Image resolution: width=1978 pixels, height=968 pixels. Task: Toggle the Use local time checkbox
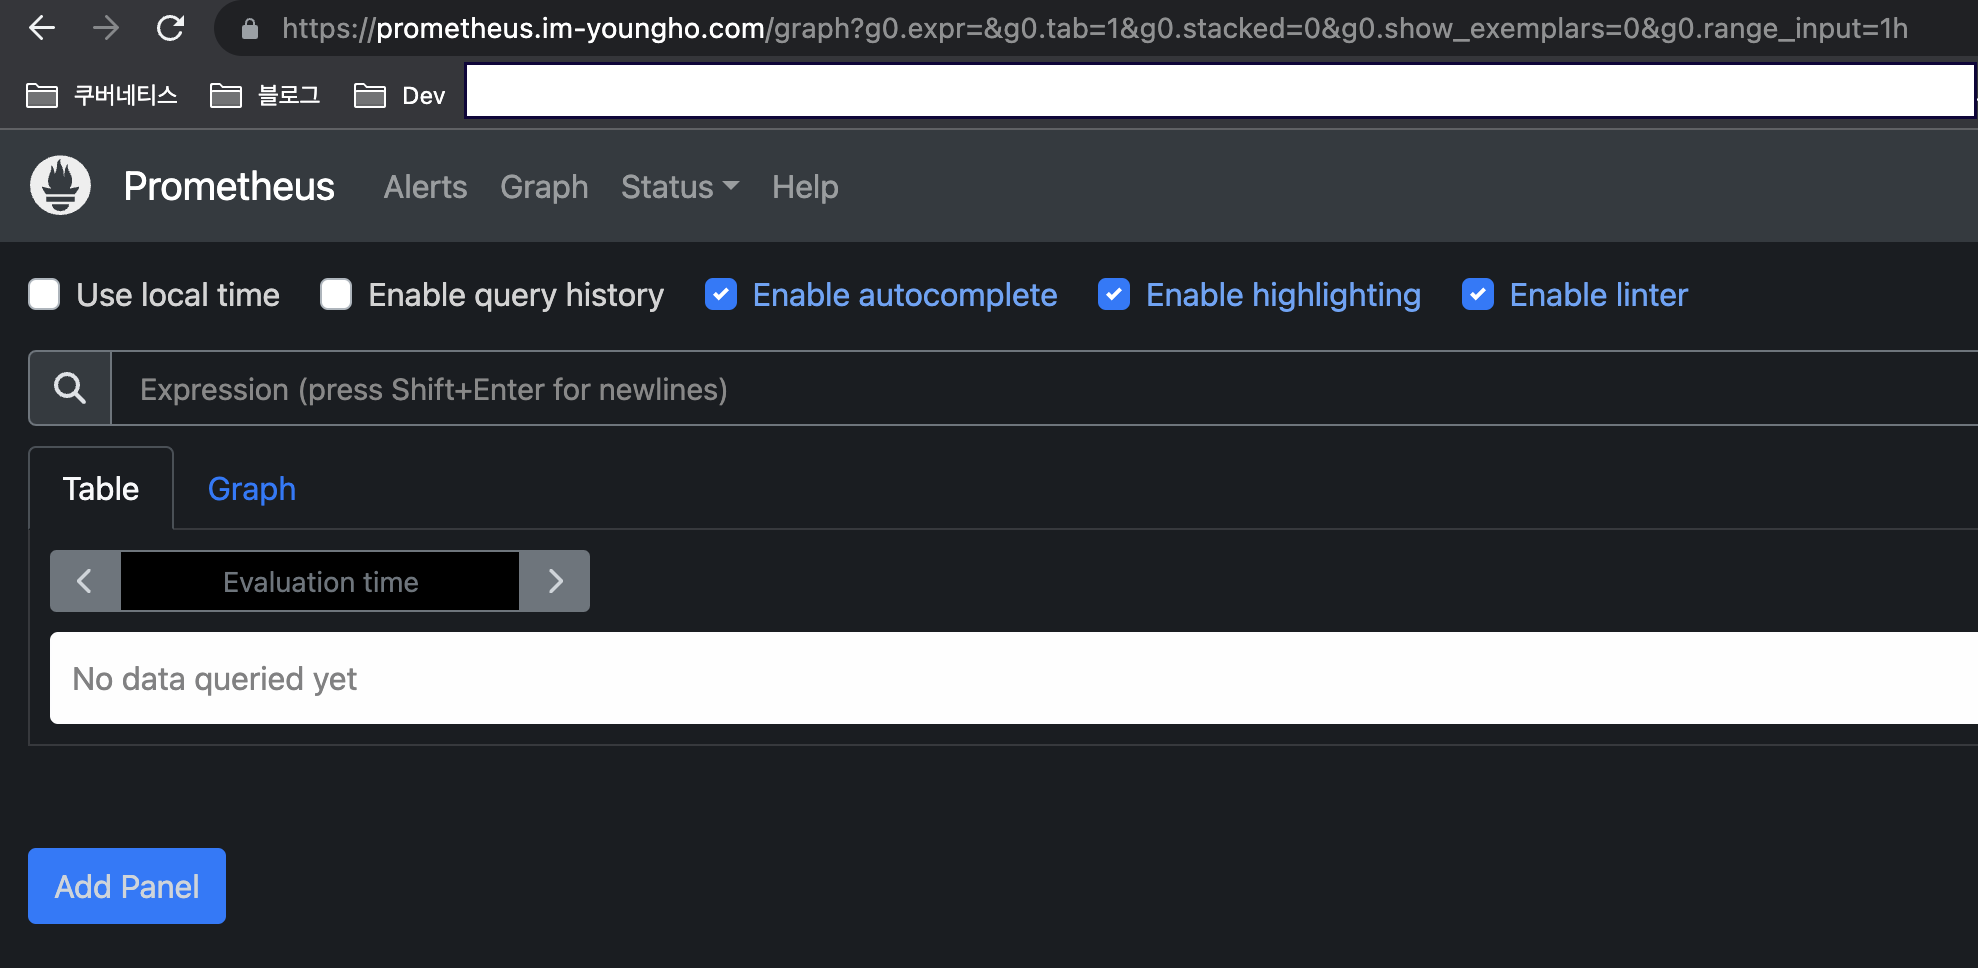(x=44, y=294)
